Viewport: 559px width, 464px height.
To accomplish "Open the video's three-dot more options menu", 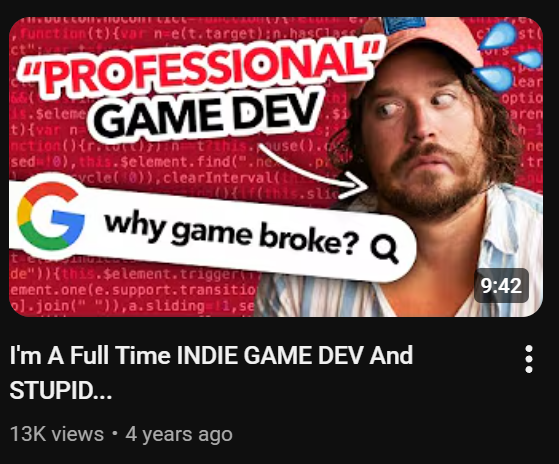I will [529, 359].
